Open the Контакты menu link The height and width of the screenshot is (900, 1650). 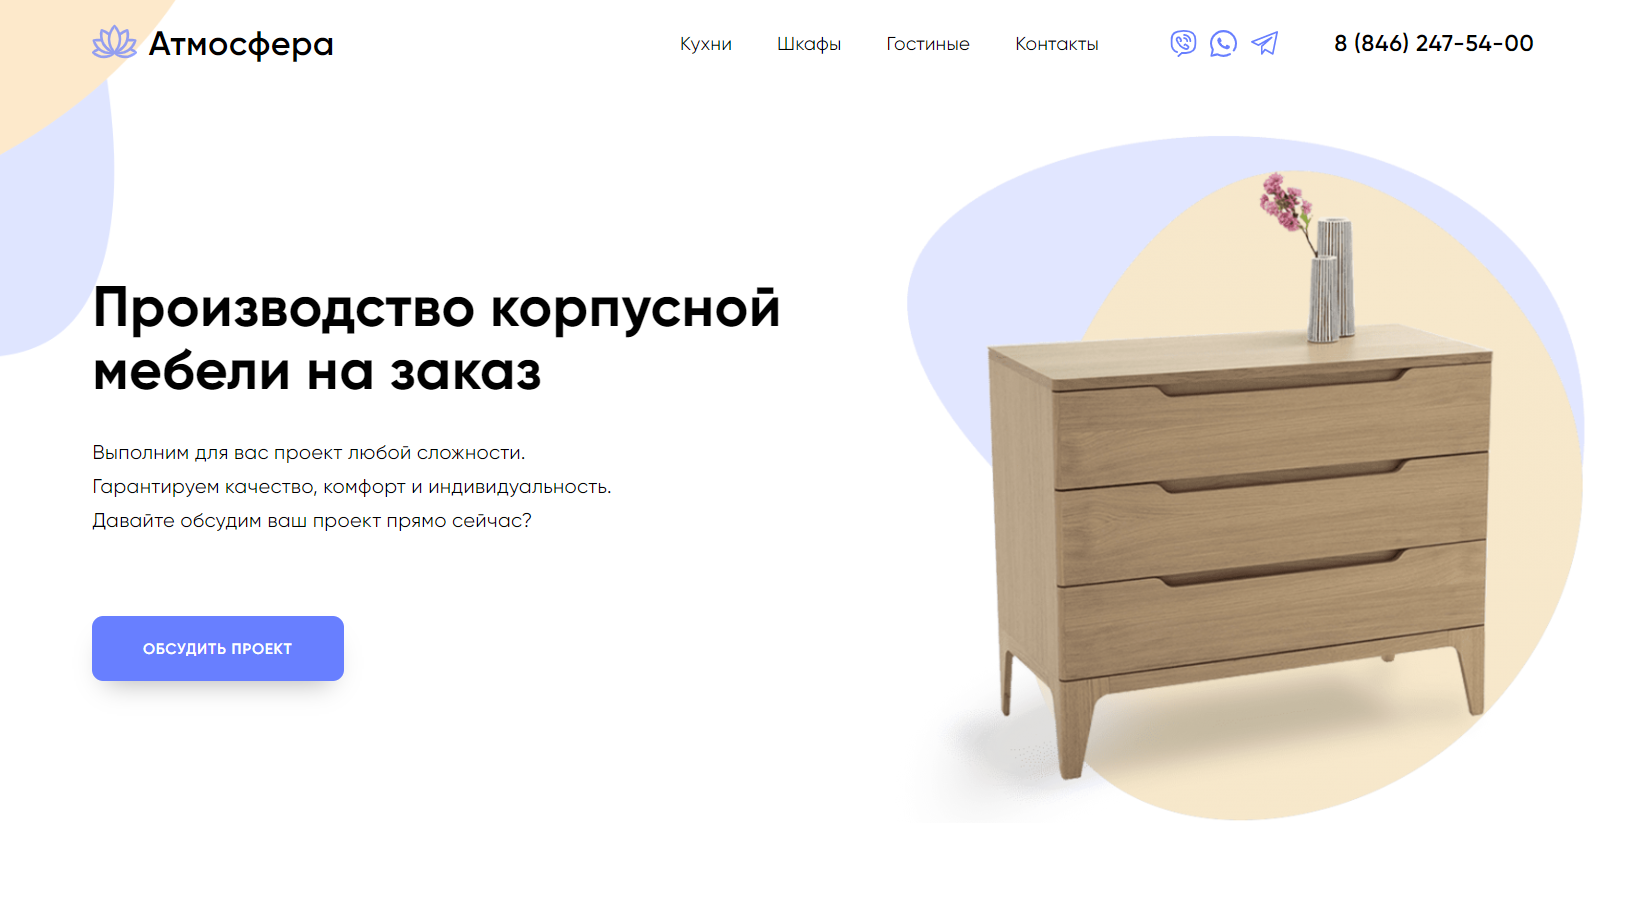coord(1057,44)
